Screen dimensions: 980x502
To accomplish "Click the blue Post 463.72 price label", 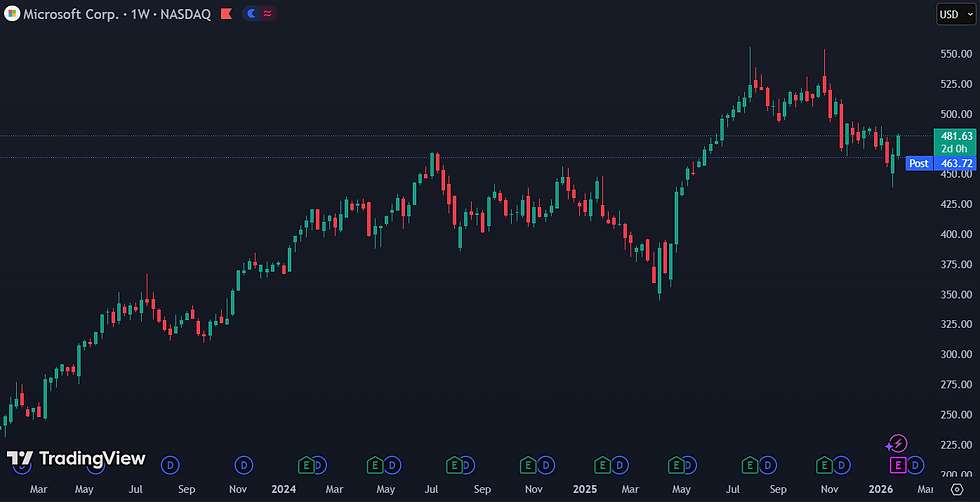I will [941, 163].
